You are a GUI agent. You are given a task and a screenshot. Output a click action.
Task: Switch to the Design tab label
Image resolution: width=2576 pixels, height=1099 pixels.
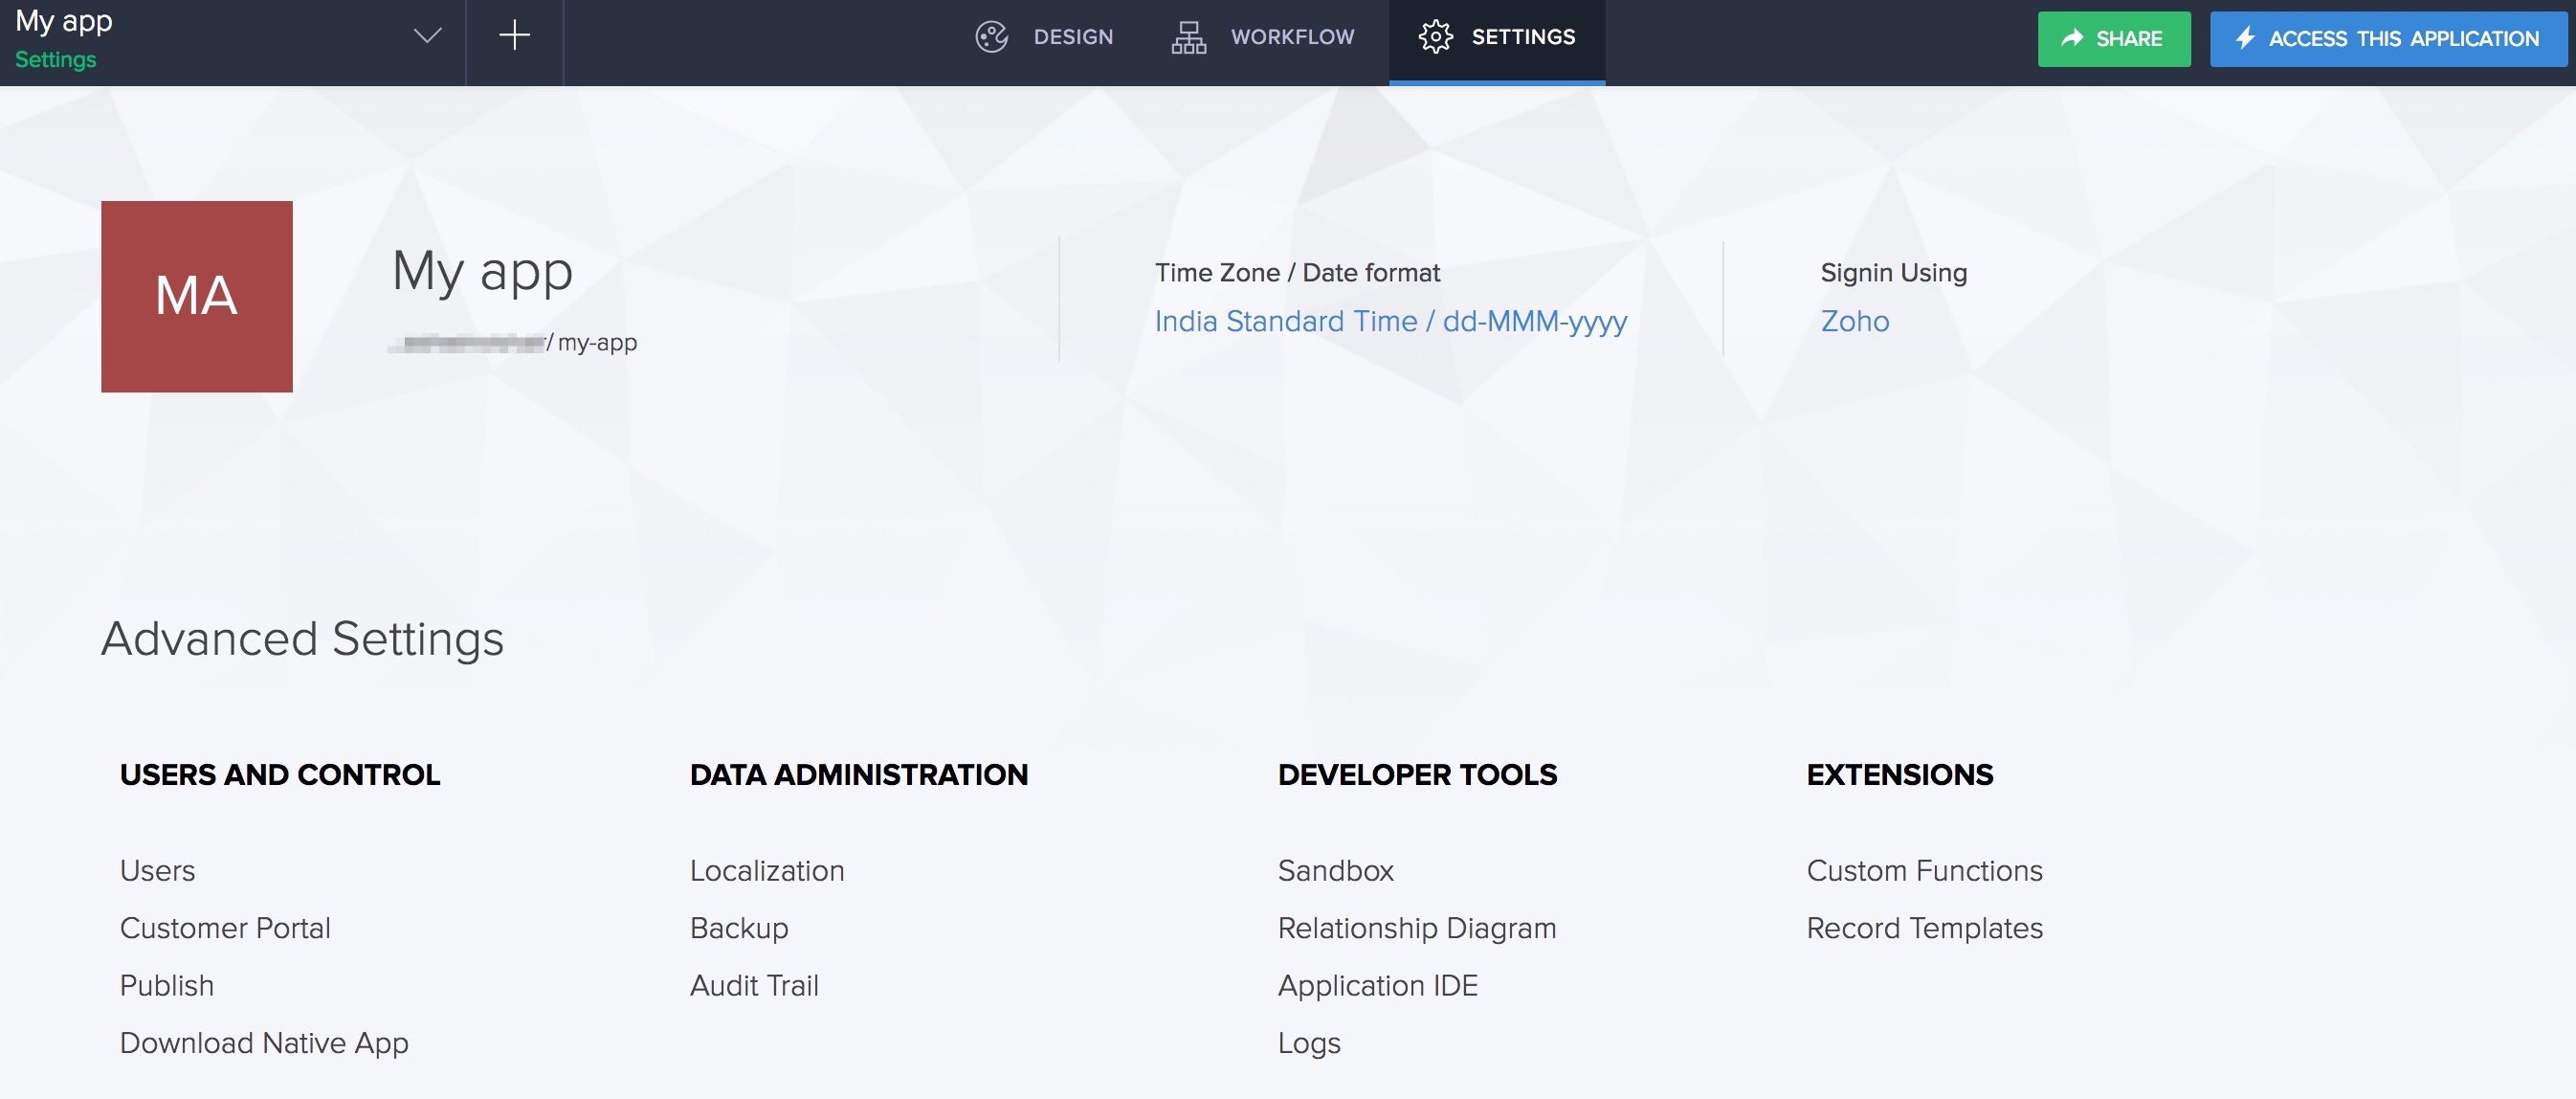pyautogui.click(x=1073, y=37)
